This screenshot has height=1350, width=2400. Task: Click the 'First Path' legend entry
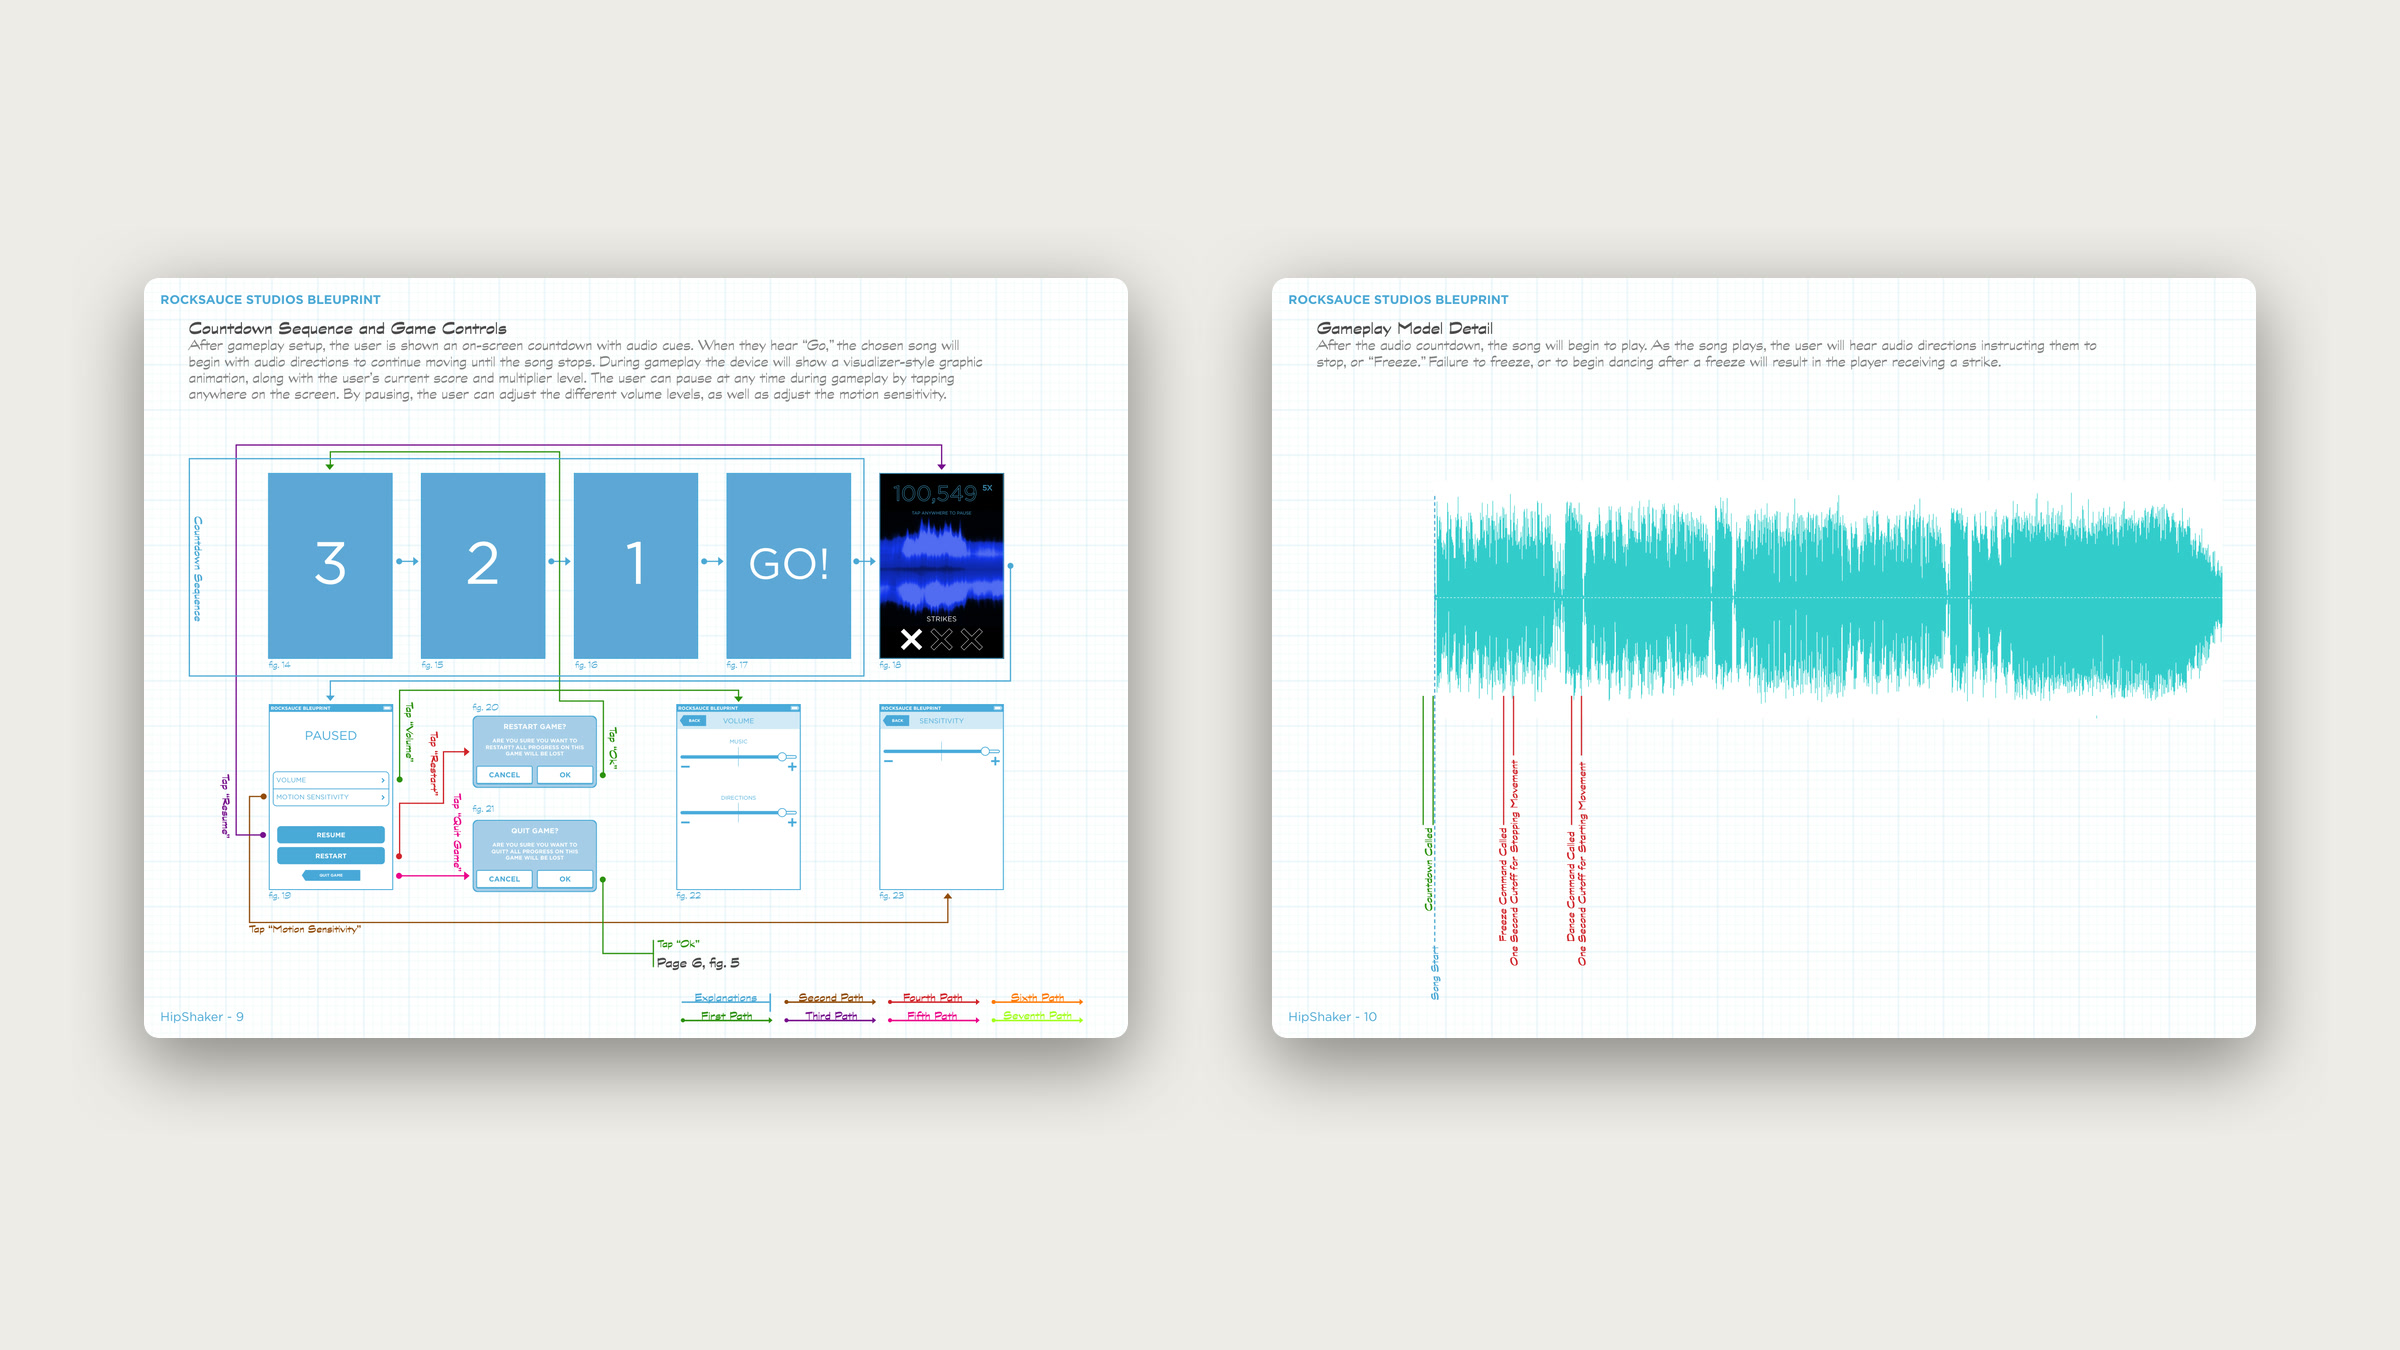point(726,1016)
